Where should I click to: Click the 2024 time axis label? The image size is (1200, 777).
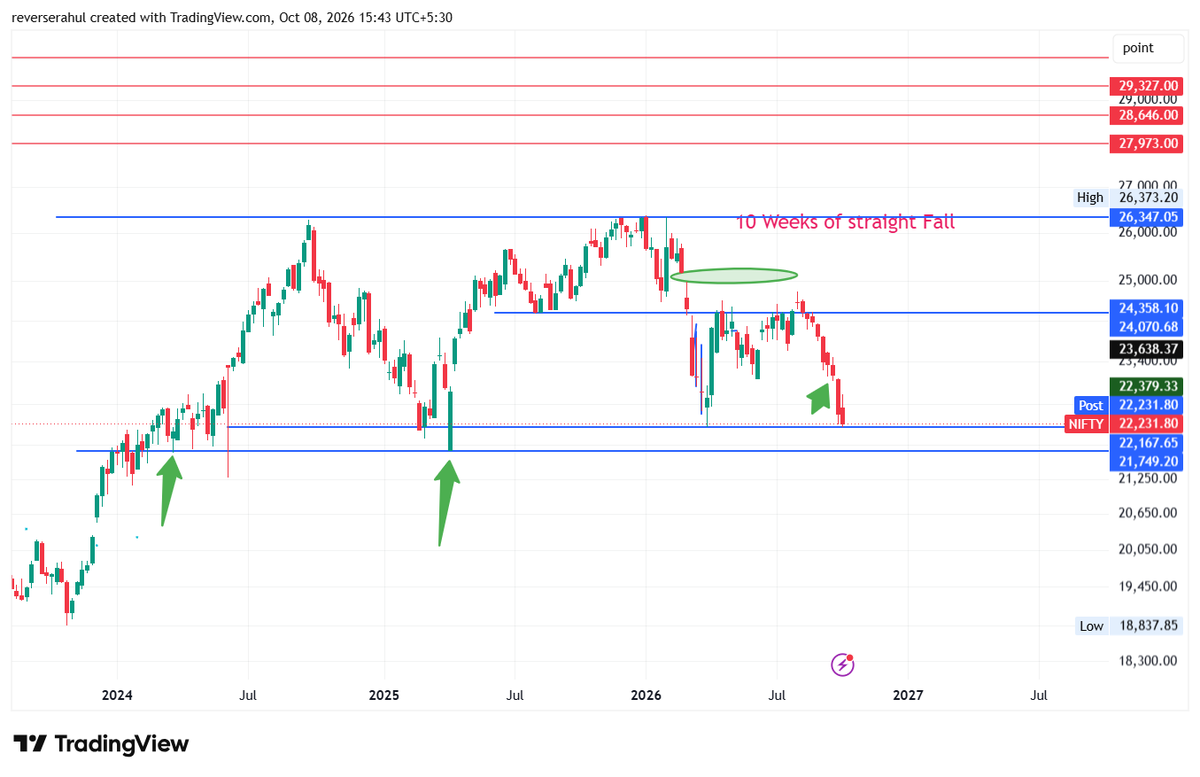[x=117, y=695]
